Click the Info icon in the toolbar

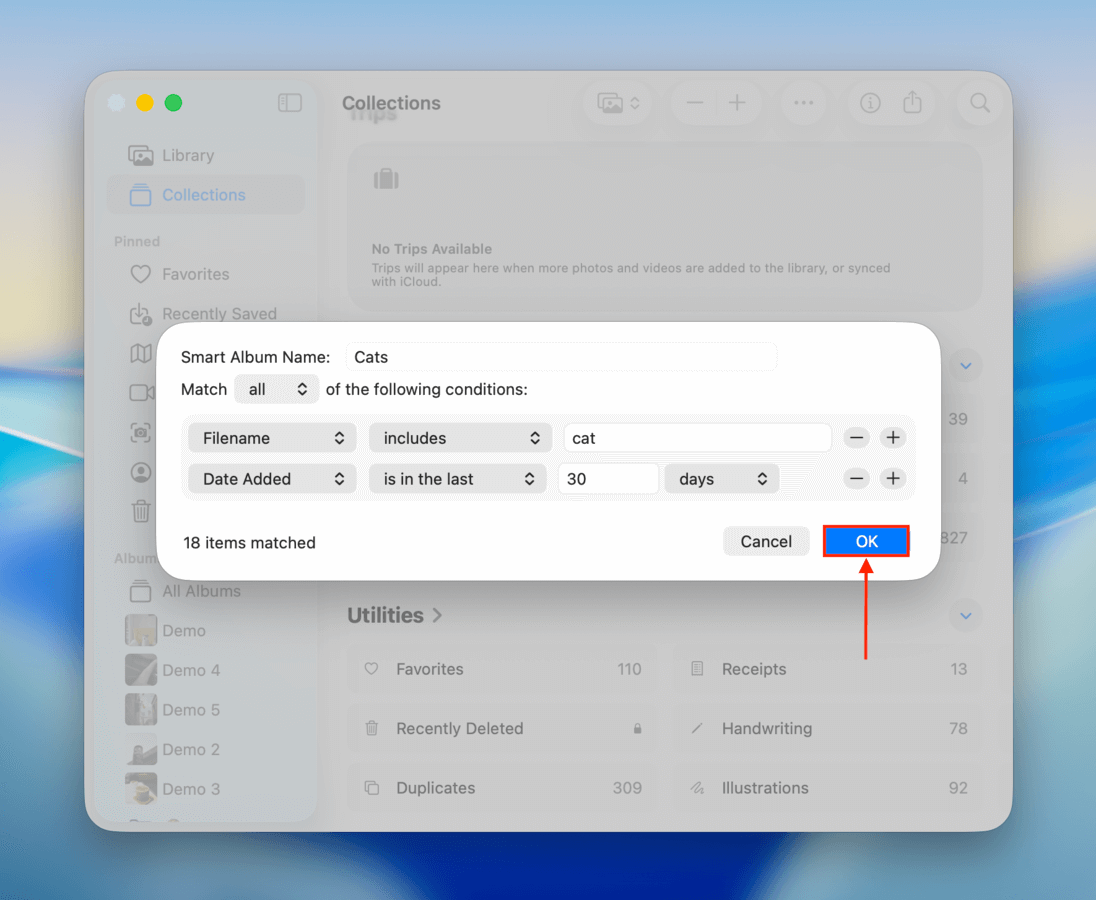870,102
